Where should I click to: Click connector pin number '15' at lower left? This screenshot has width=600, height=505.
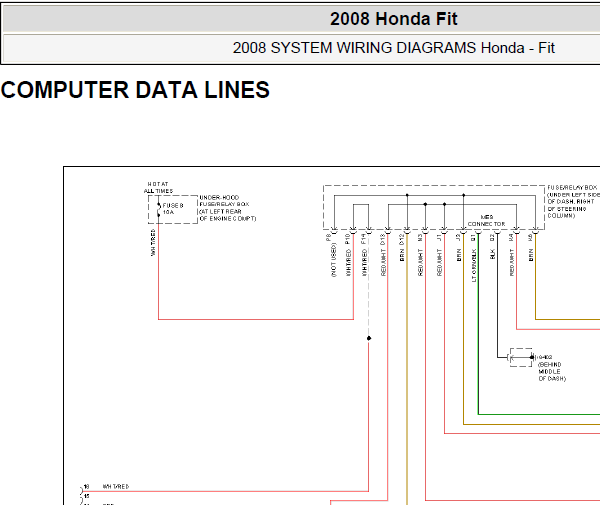(86, 496)
